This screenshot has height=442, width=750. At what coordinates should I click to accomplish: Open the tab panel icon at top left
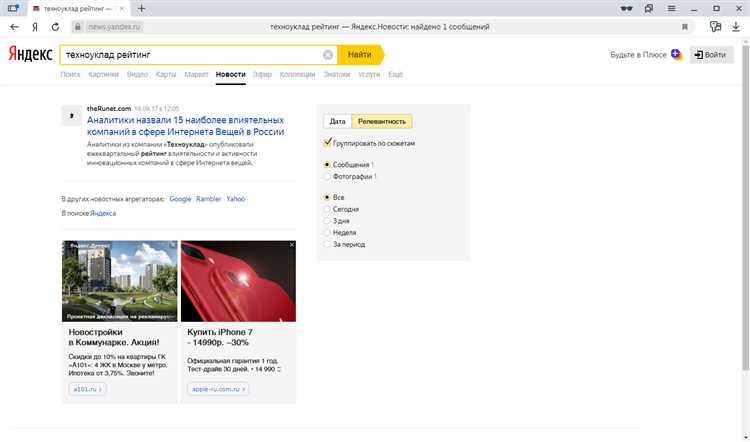(x=13, y=8)
